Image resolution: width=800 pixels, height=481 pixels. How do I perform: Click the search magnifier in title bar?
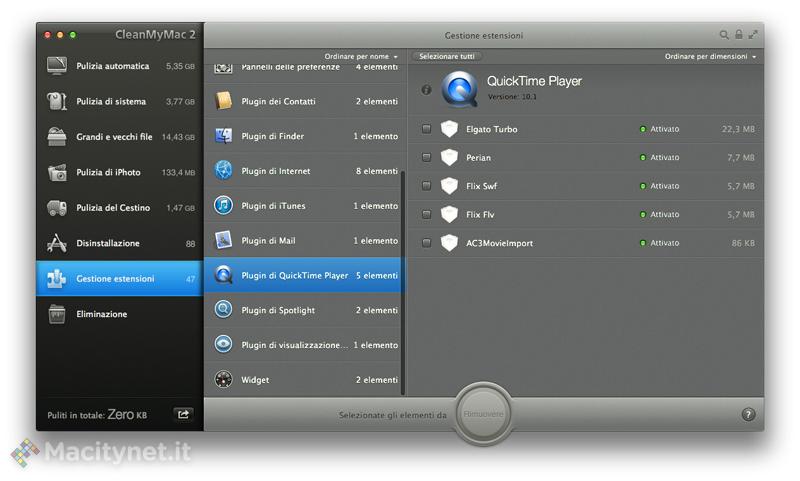724,35
